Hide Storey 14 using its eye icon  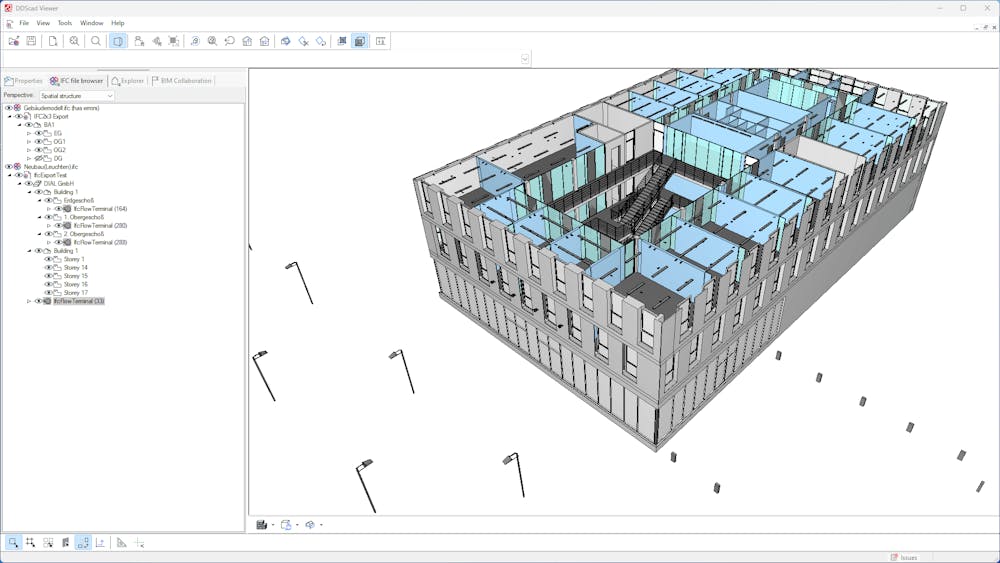pos(48,268)
